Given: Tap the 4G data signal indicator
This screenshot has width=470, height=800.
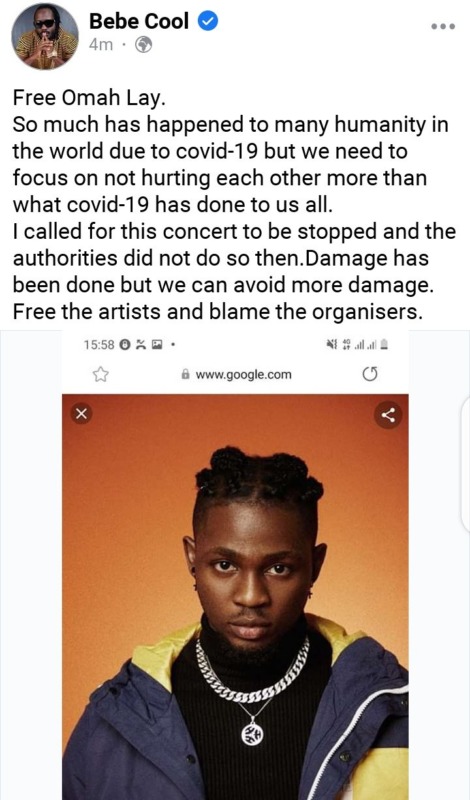Looking at the screenshot, I should 346,344.
